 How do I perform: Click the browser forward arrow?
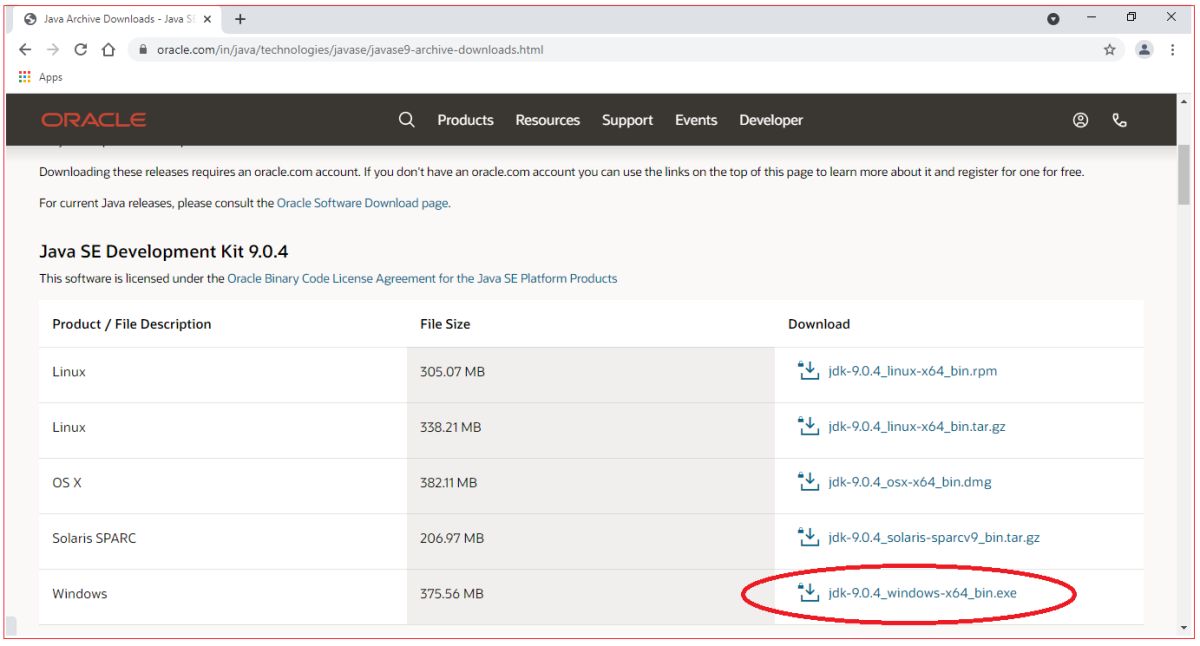pos(53,49)
